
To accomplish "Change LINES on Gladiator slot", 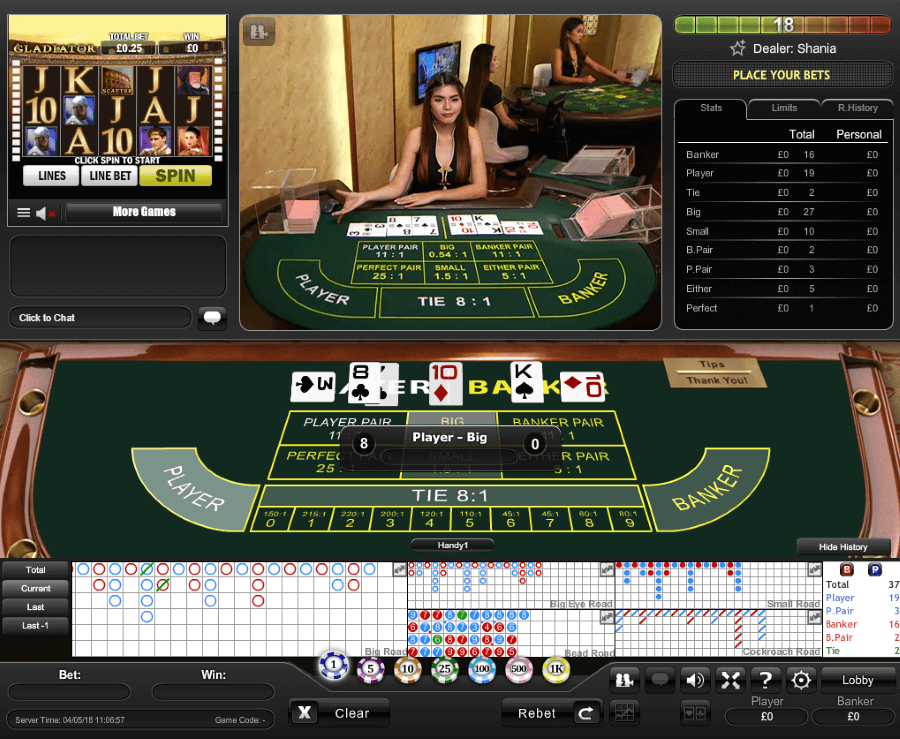I will [51, 176].
